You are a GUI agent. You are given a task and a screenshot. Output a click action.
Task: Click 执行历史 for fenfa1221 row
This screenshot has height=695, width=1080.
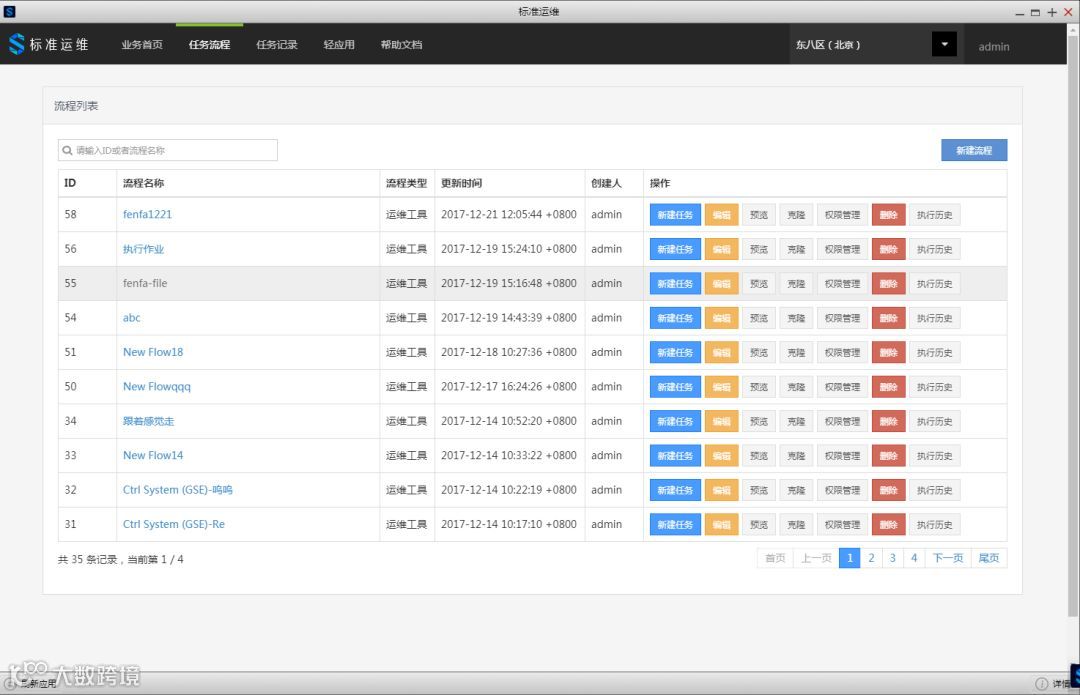point(935,215)
